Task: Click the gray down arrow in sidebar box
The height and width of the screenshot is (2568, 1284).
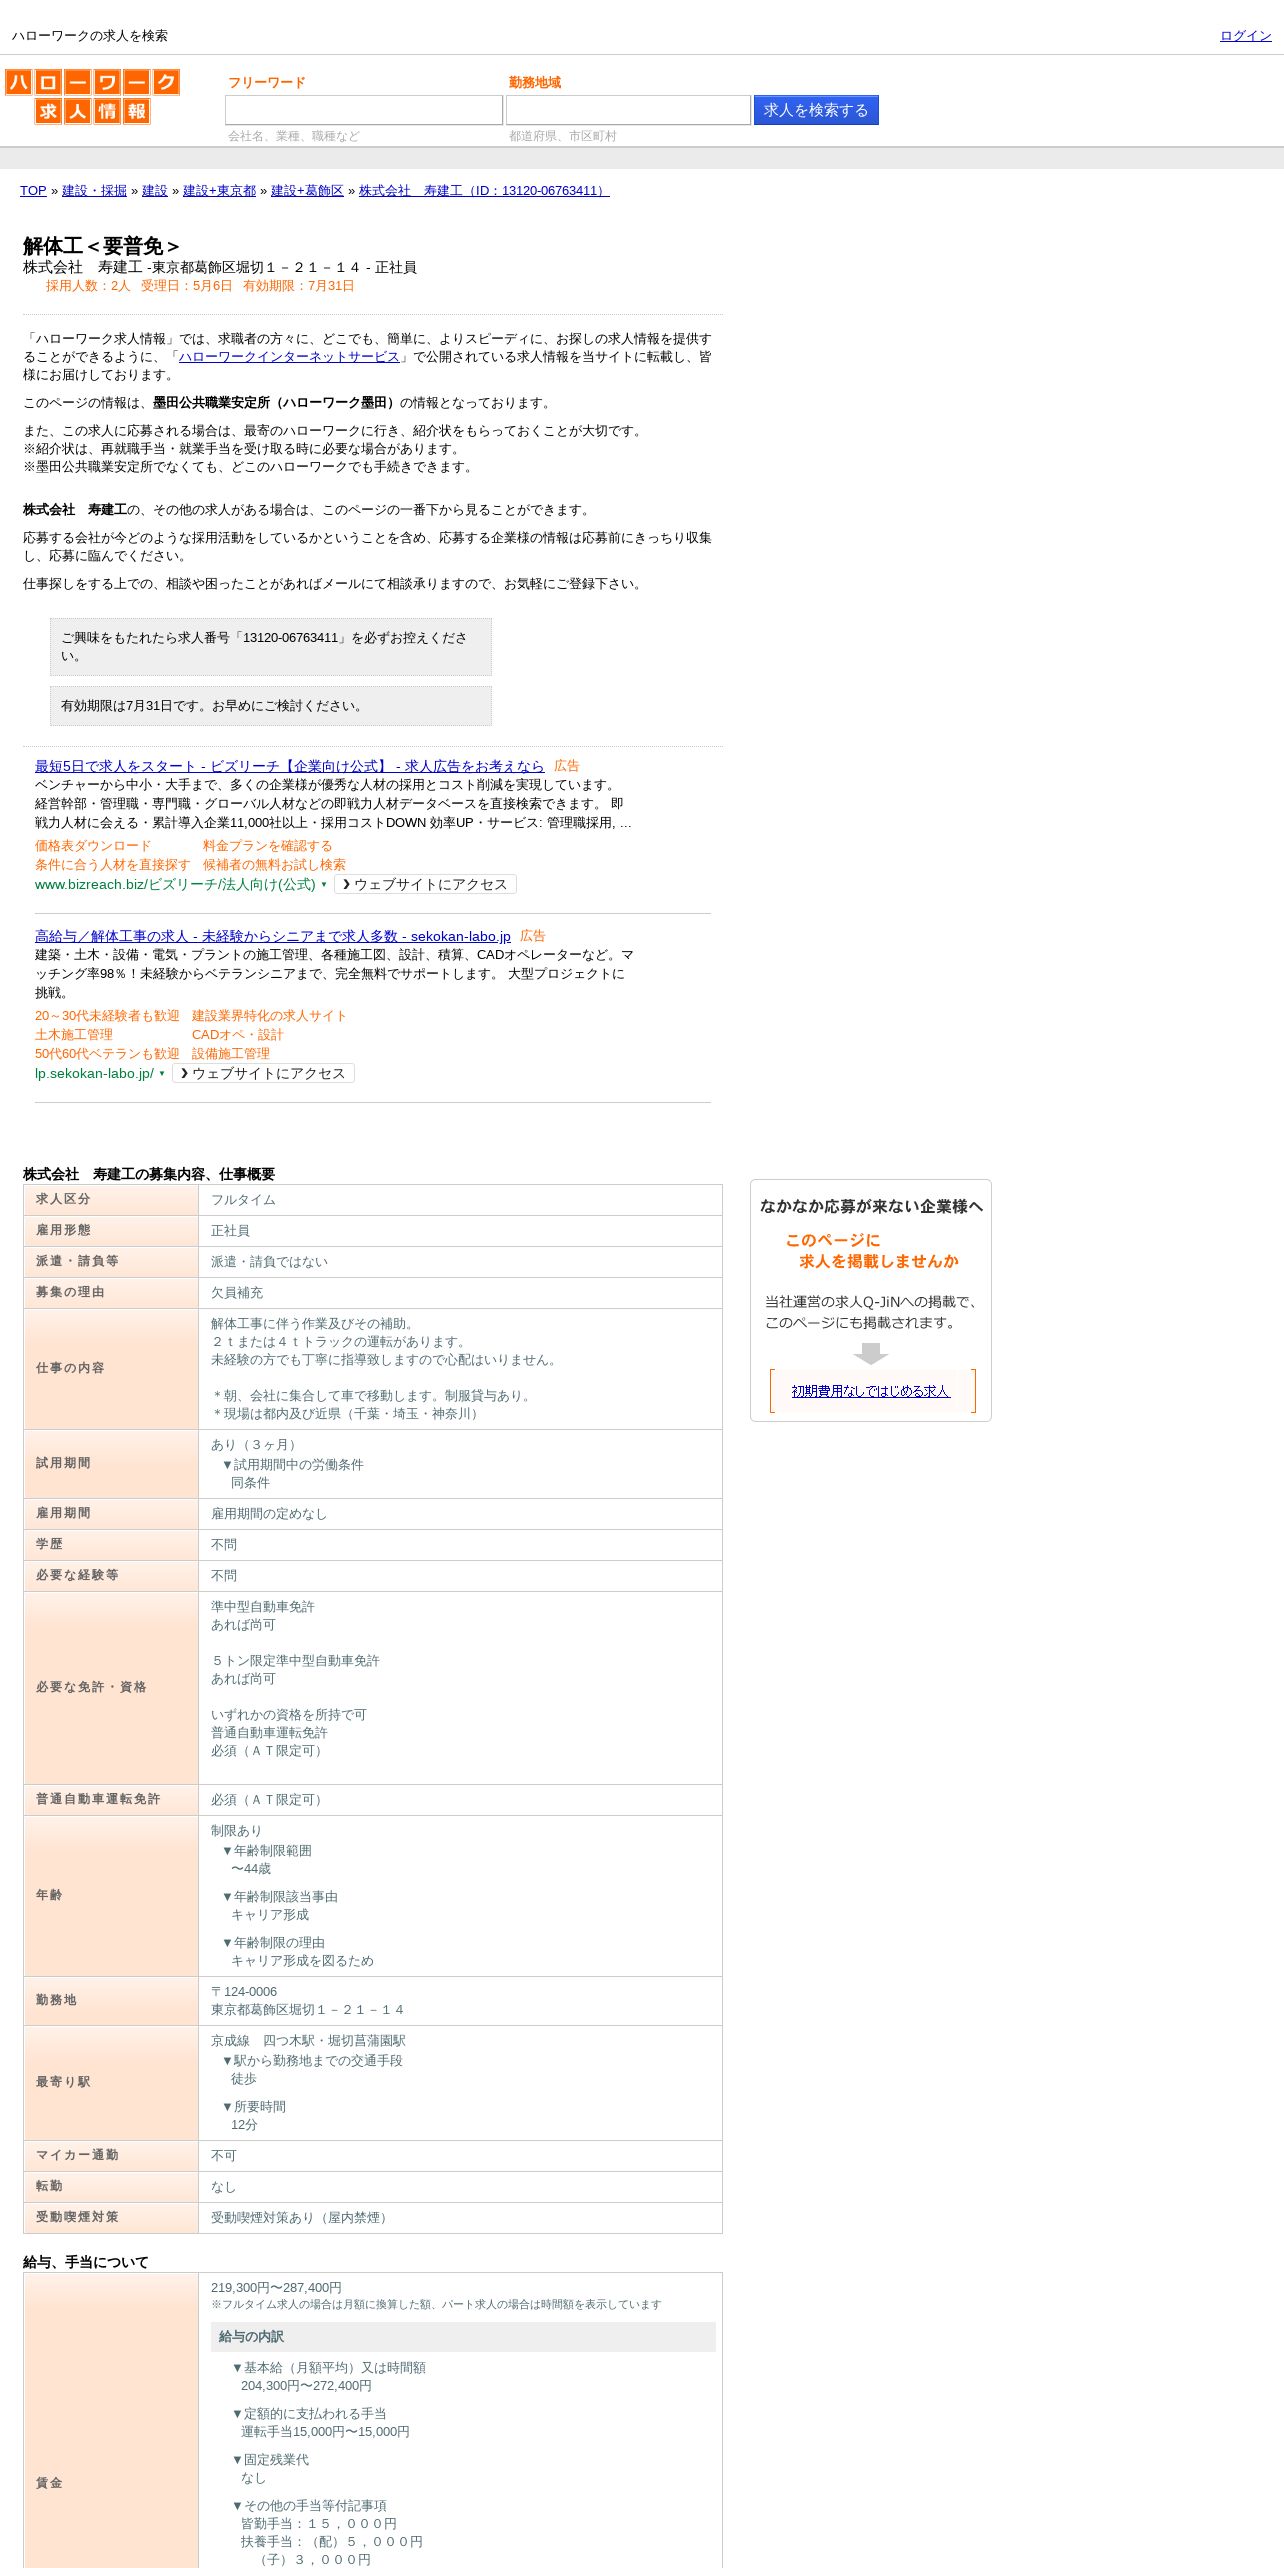Action: coord(871,1353)
